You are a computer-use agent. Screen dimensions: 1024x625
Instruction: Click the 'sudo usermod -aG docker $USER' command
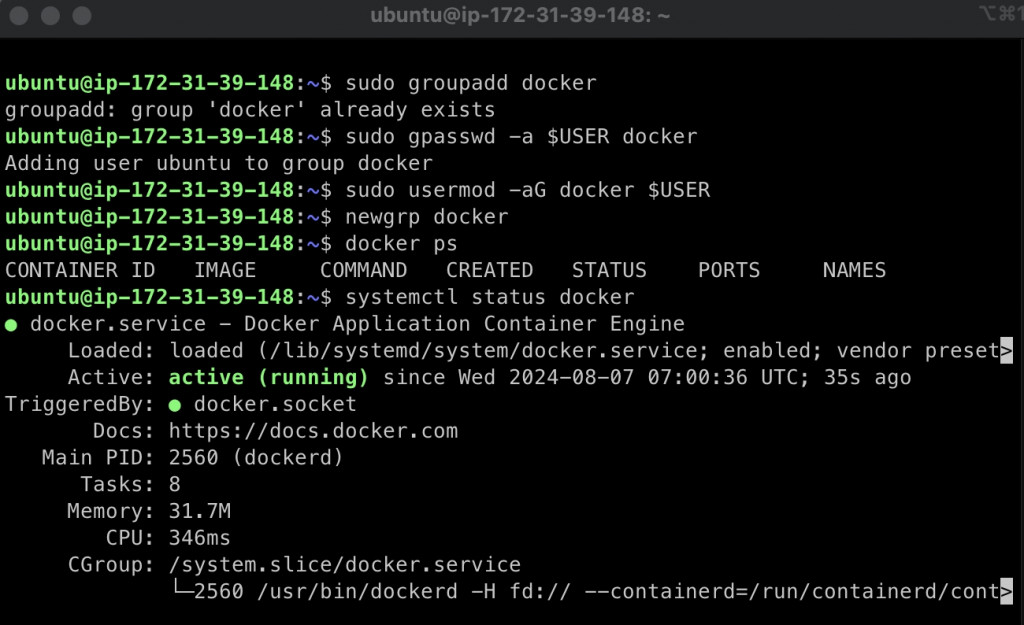click(x=528, y=190)
